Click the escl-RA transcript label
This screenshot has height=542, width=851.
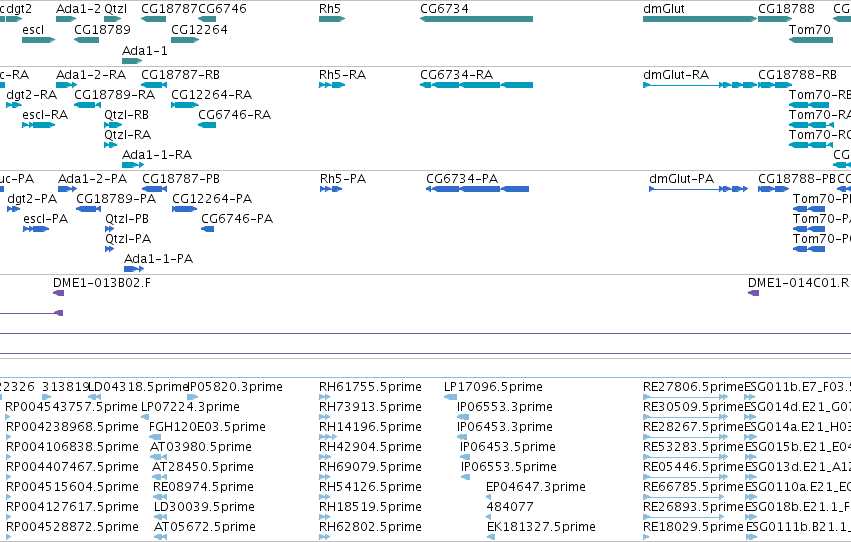tap(45, 115)
